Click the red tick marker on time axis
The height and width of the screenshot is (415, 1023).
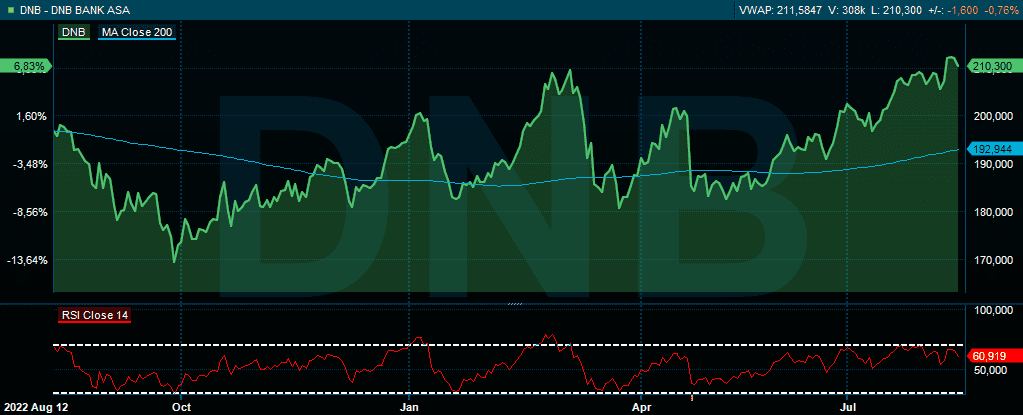pos(692,396)
